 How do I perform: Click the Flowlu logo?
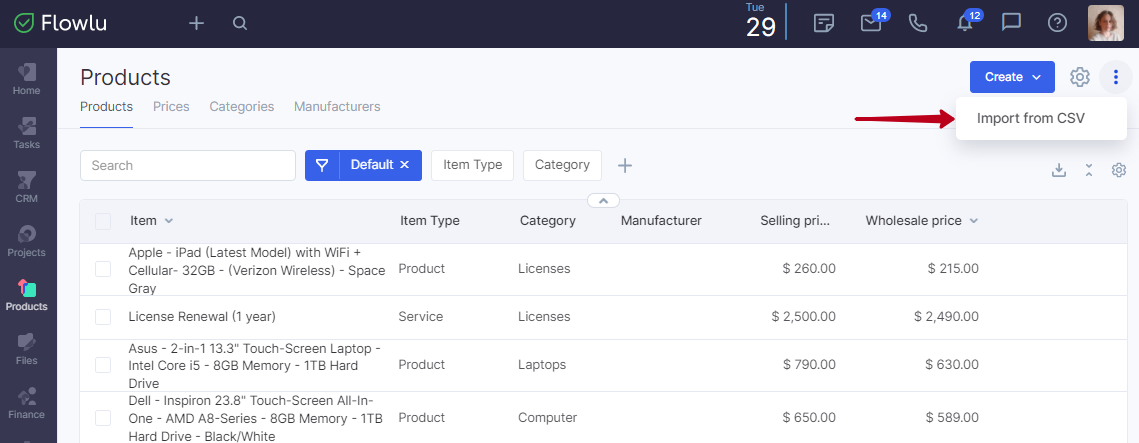(x=60, y=23)
